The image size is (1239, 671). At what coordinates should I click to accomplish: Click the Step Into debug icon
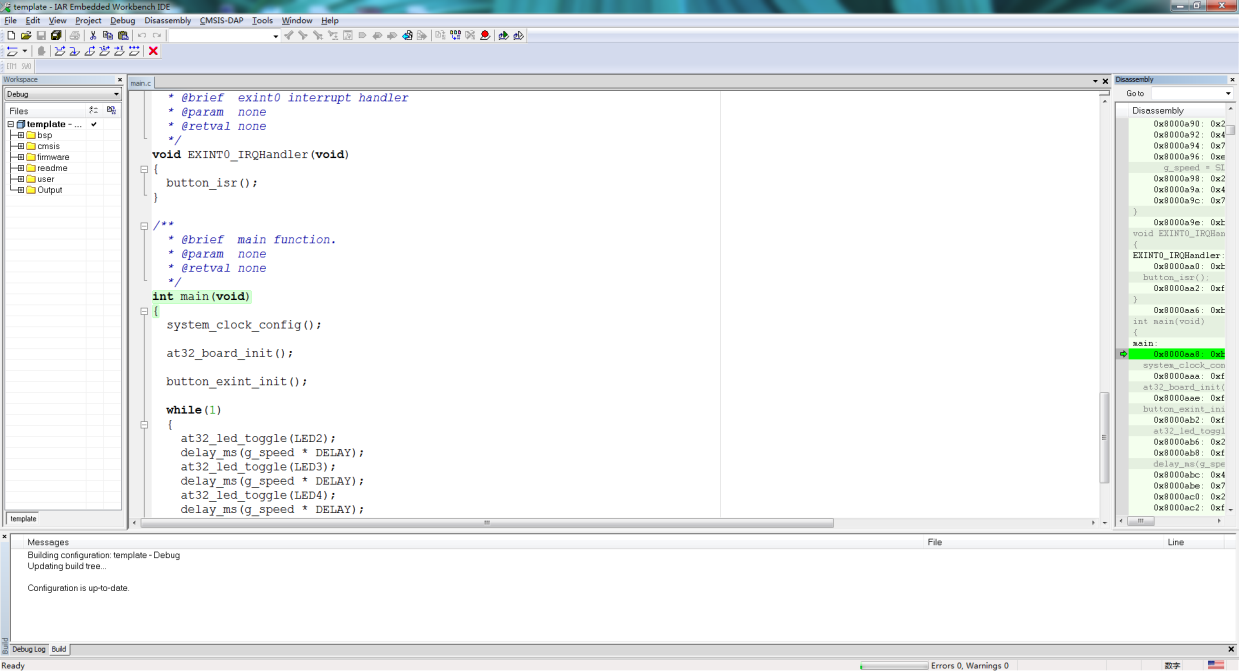coord(74,51)
